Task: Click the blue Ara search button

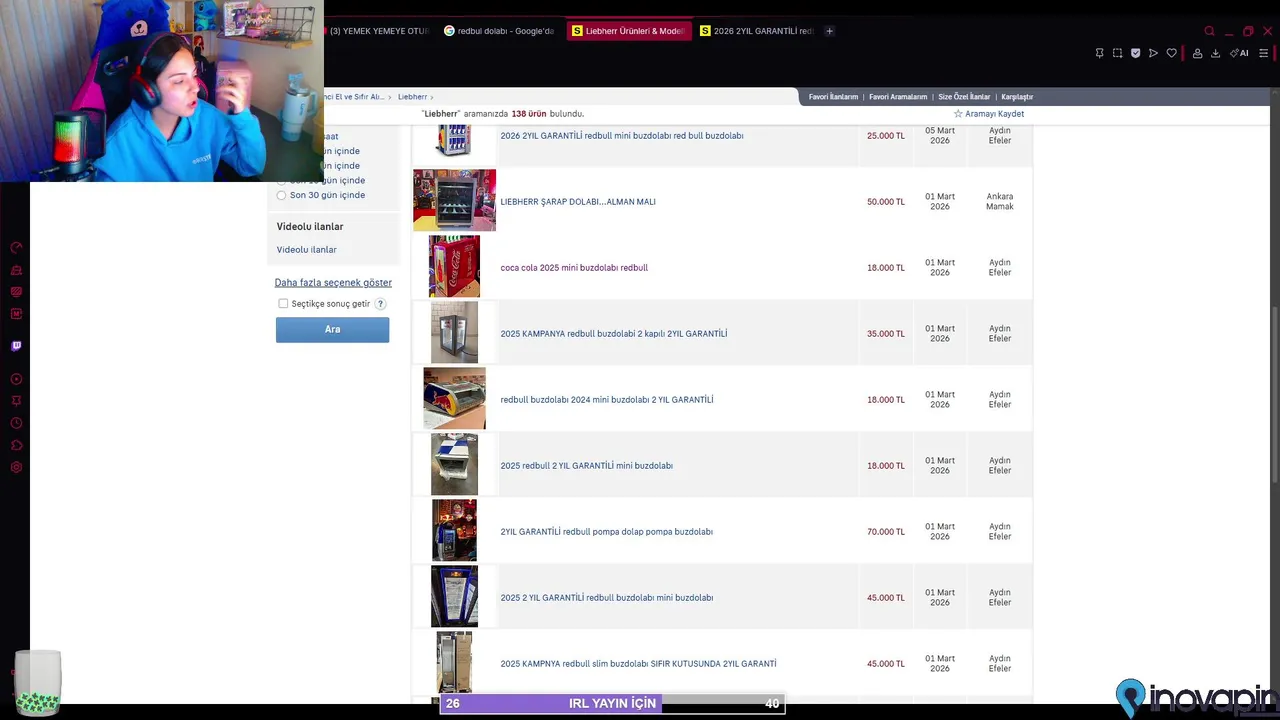Action: pos(332,330)
